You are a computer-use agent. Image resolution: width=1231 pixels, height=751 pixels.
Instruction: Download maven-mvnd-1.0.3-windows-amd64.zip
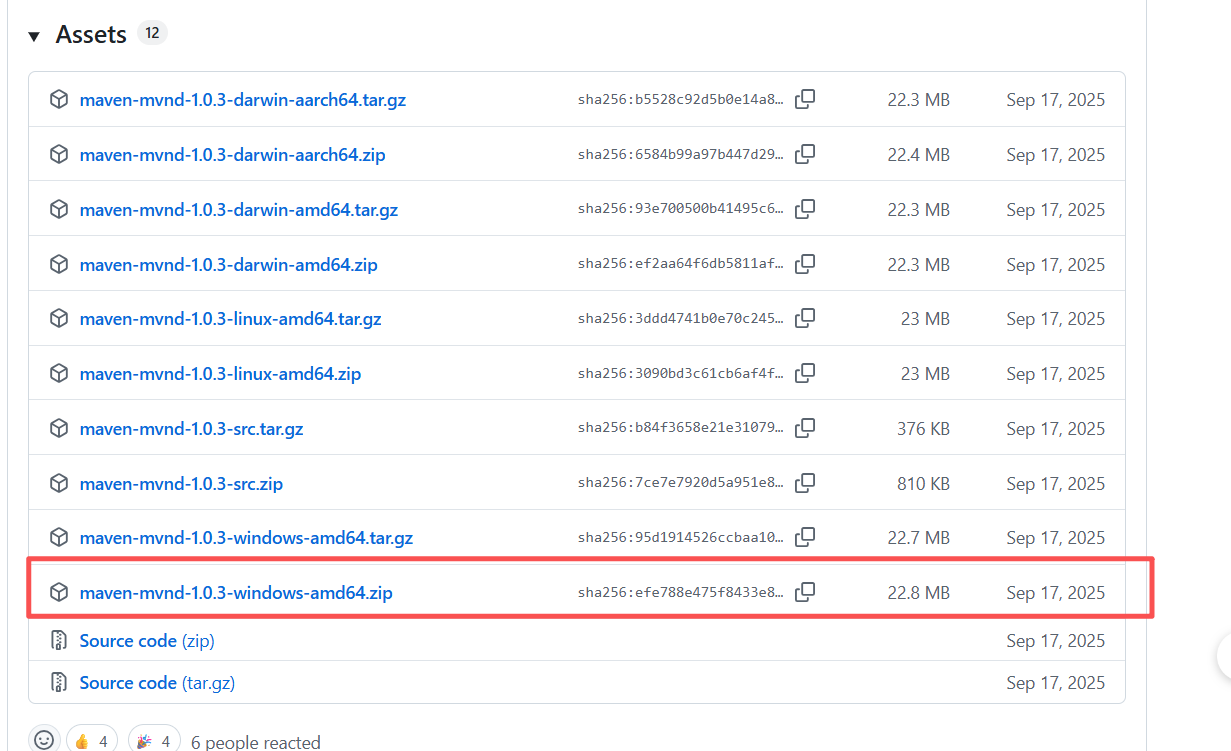coord(236,593)
